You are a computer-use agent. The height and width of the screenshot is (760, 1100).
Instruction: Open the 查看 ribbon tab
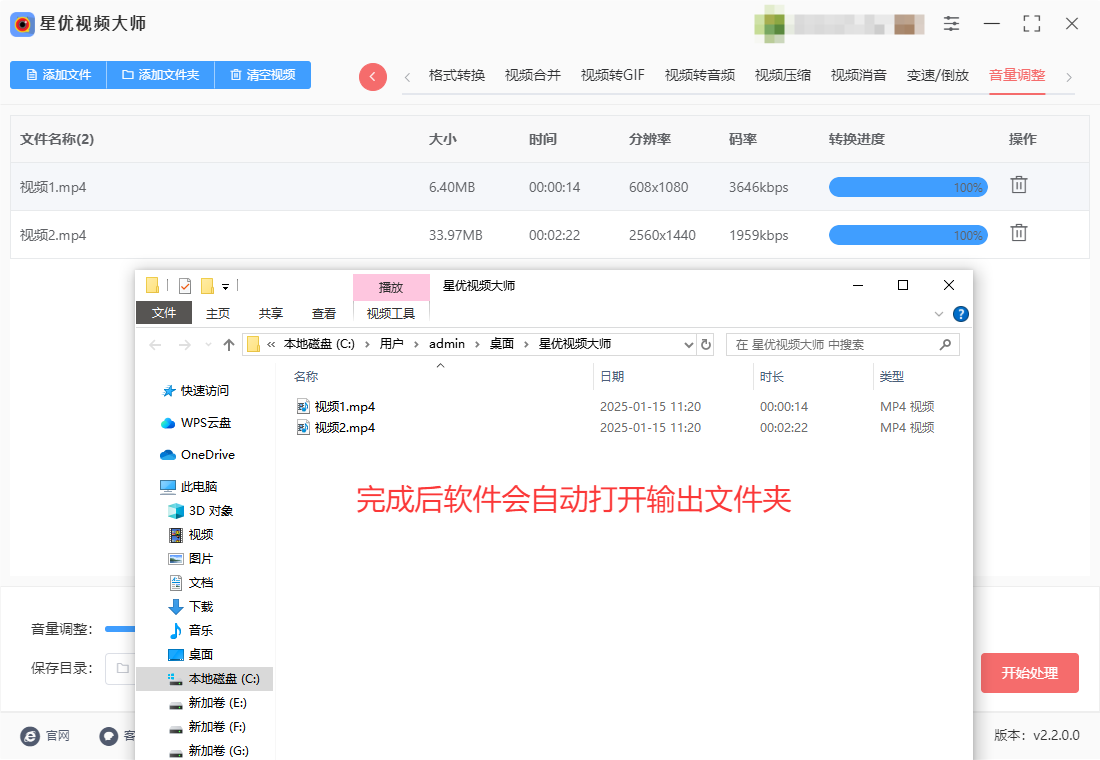pos(323,313)
